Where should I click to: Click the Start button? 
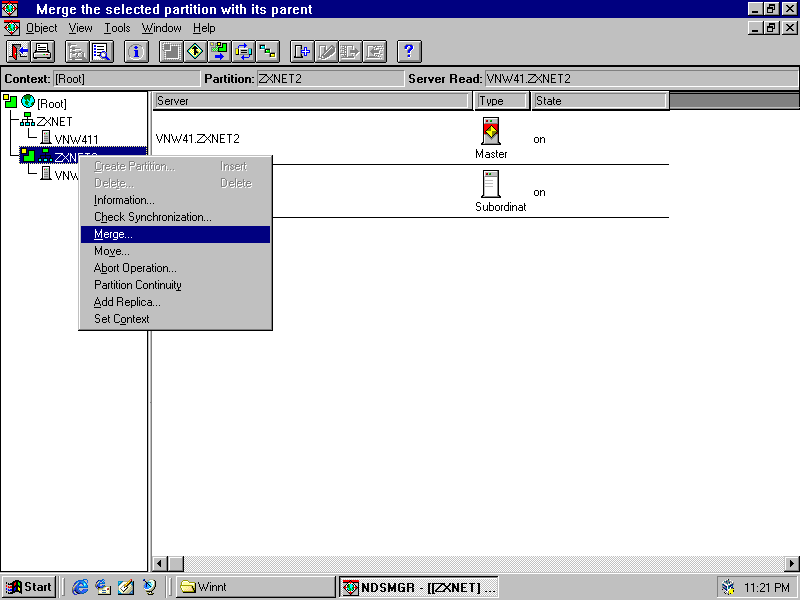tap(30, 587)
